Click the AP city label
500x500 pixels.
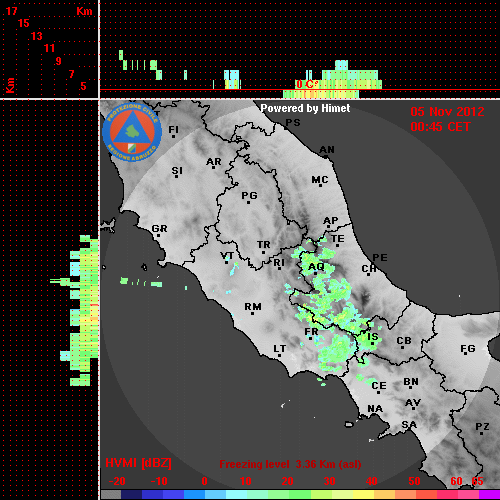(x=331, y=221)
